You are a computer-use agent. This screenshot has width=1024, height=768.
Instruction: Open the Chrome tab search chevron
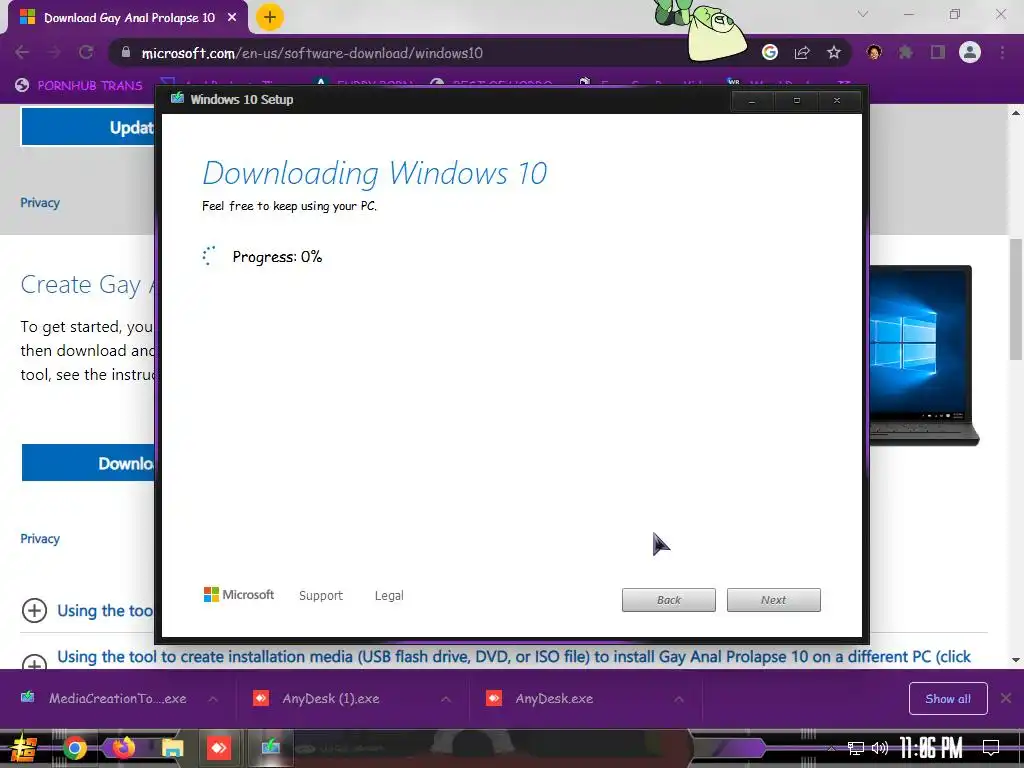[863, 14]
